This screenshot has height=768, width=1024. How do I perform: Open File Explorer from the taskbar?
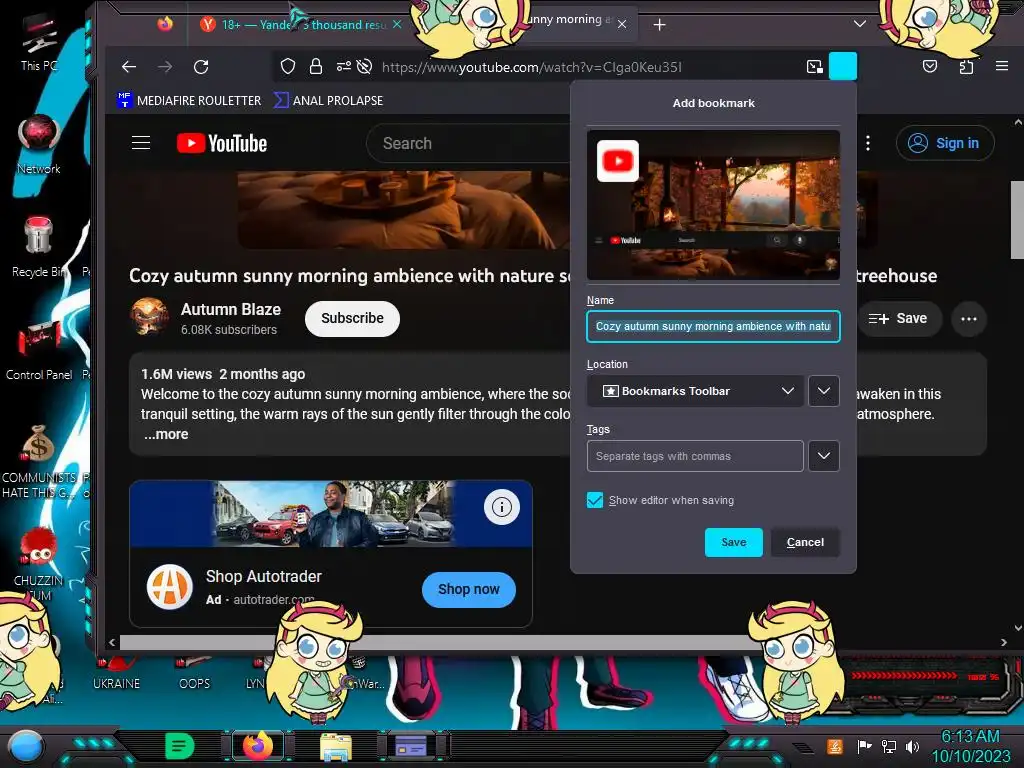pyautogui.click(x=336, y=746)
